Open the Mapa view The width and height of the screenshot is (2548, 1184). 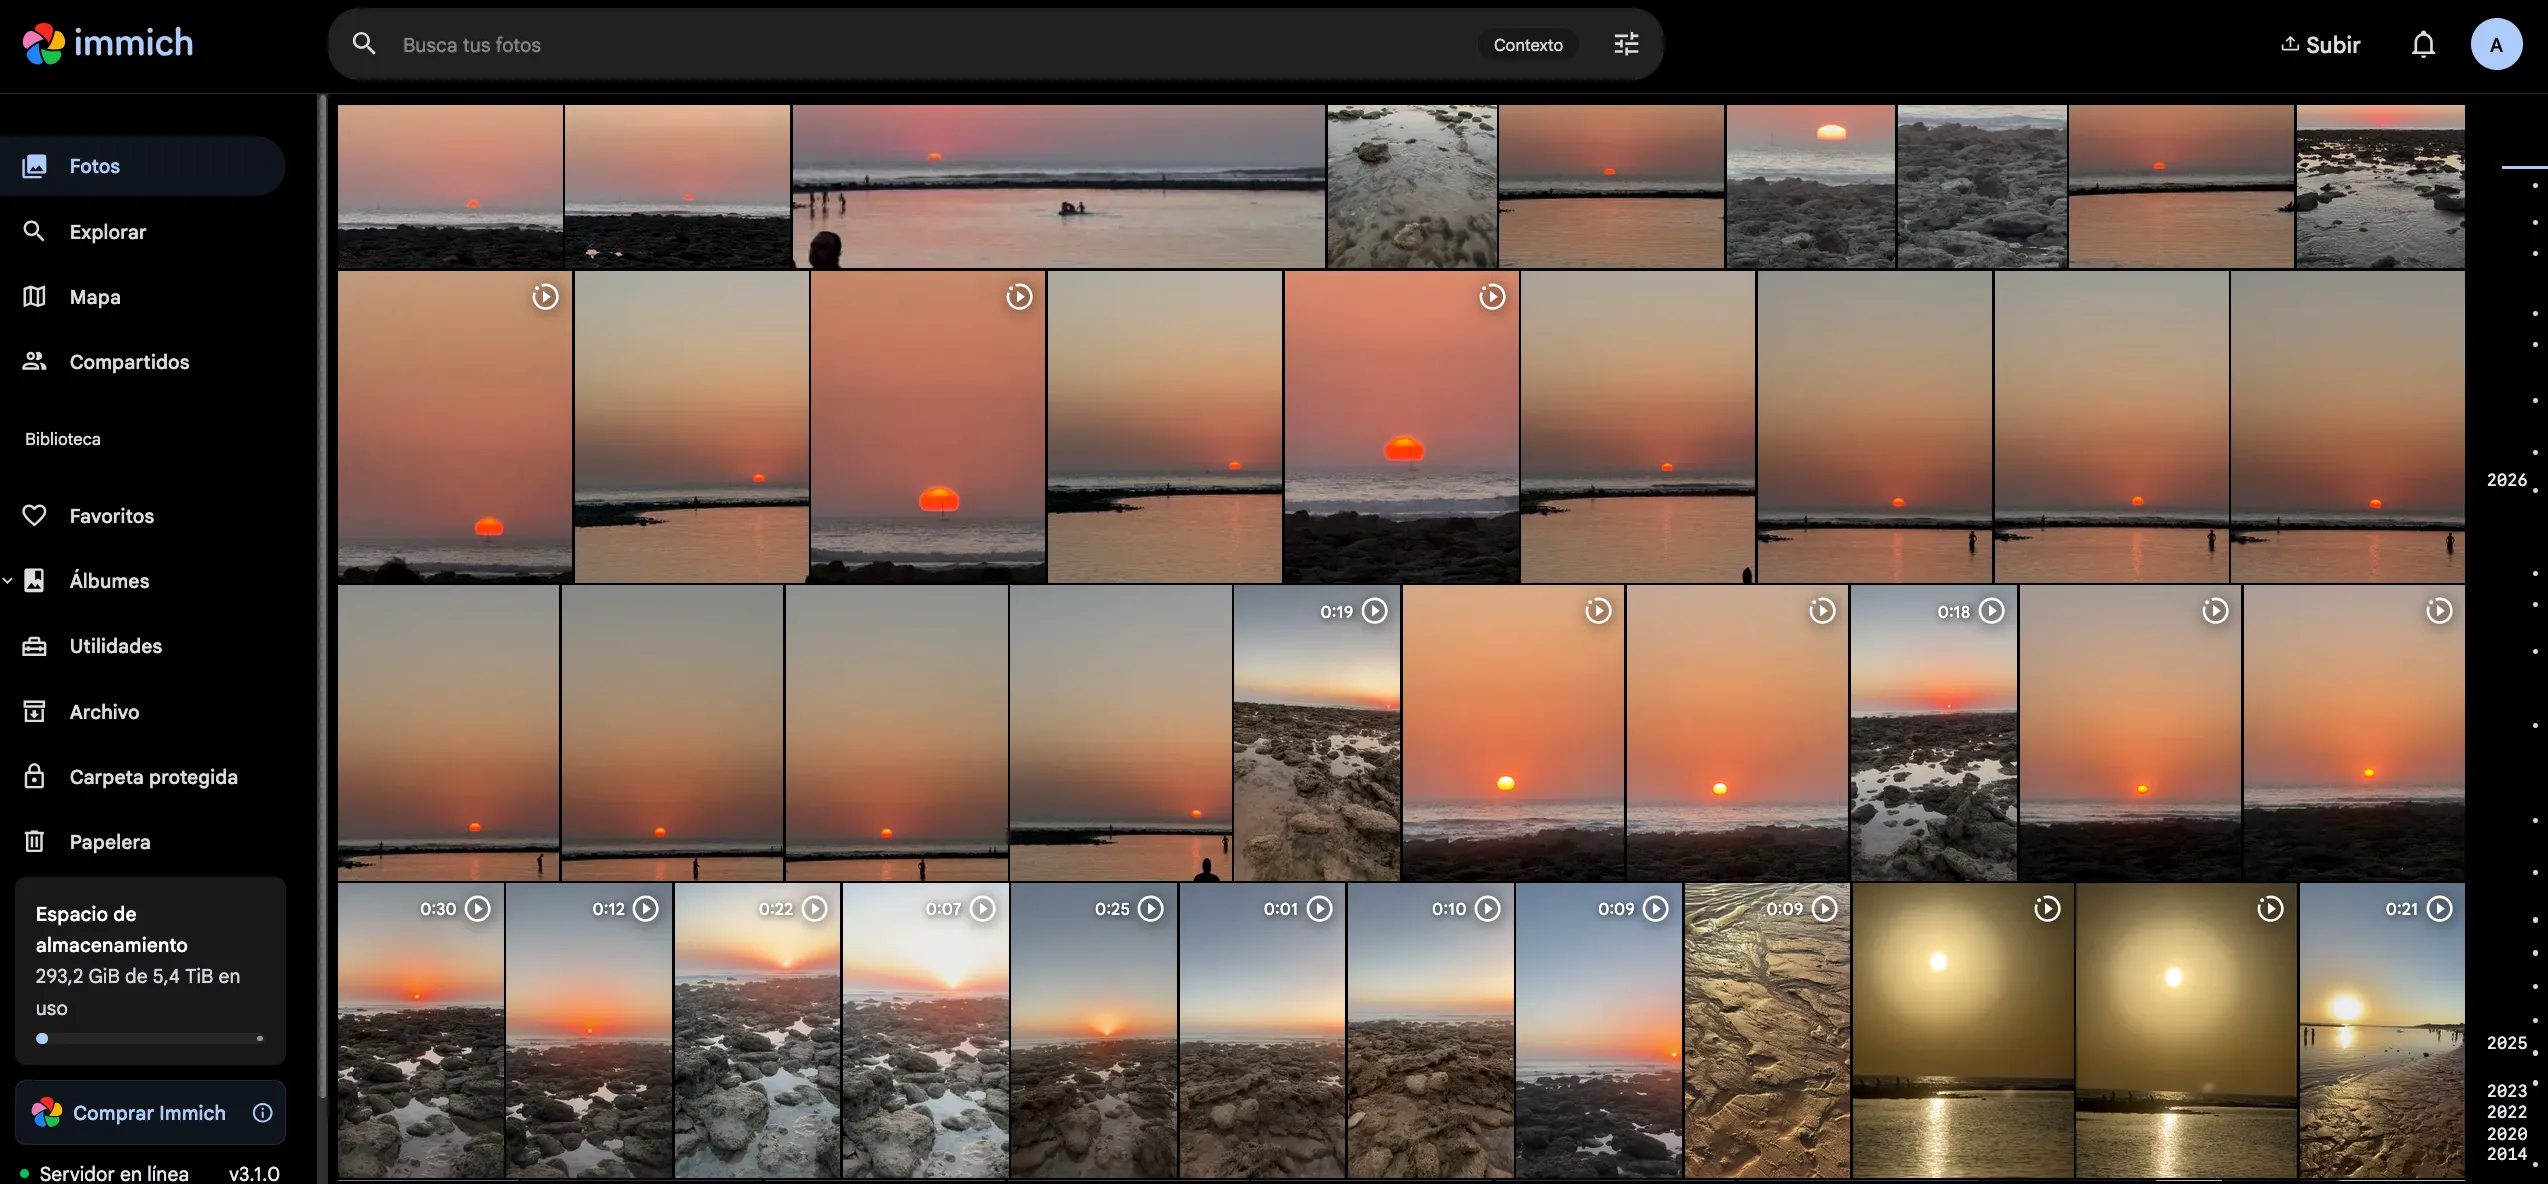143,296
